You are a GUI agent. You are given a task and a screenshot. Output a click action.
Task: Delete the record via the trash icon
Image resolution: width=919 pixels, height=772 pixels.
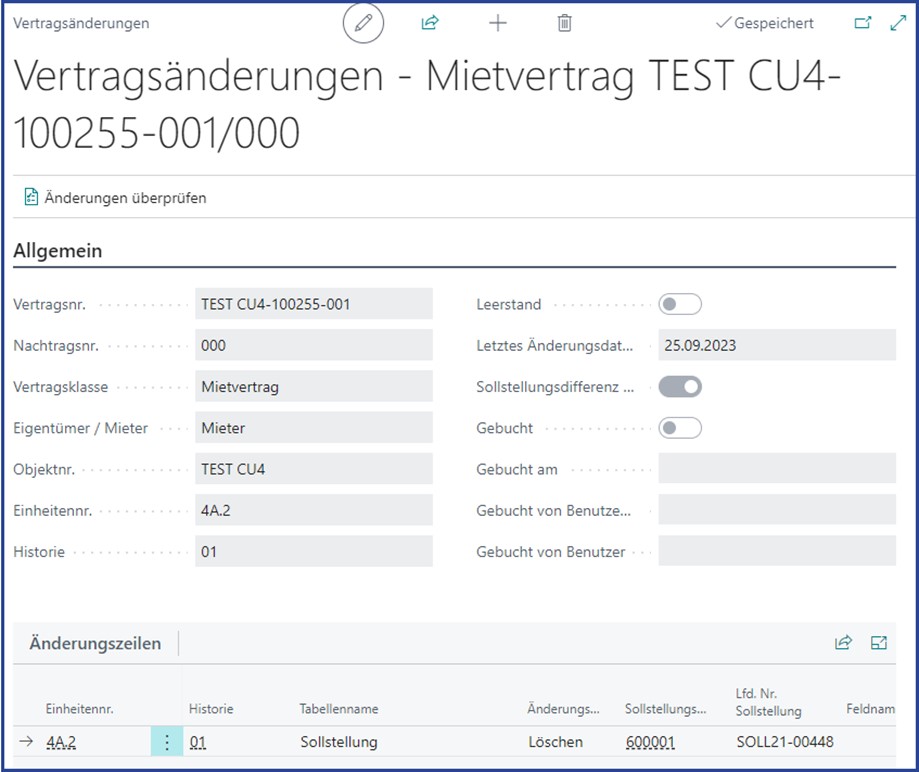pyautogui.click(x=563, y=22)
